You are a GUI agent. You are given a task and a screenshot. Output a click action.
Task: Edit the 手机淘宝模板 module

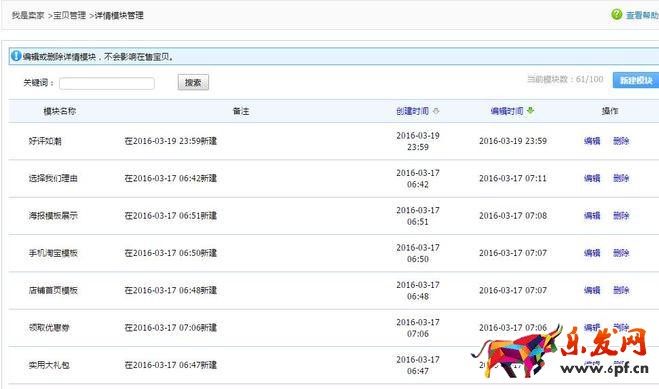592,253
